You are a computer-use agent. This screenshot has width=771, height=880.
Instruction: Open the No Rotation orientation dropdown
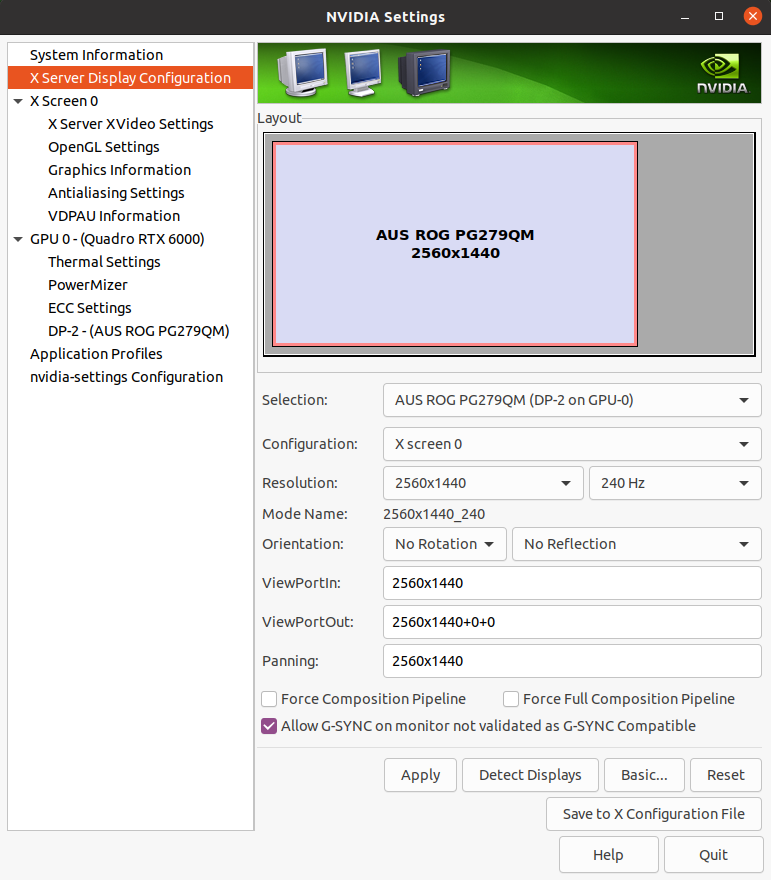(444, 544)
